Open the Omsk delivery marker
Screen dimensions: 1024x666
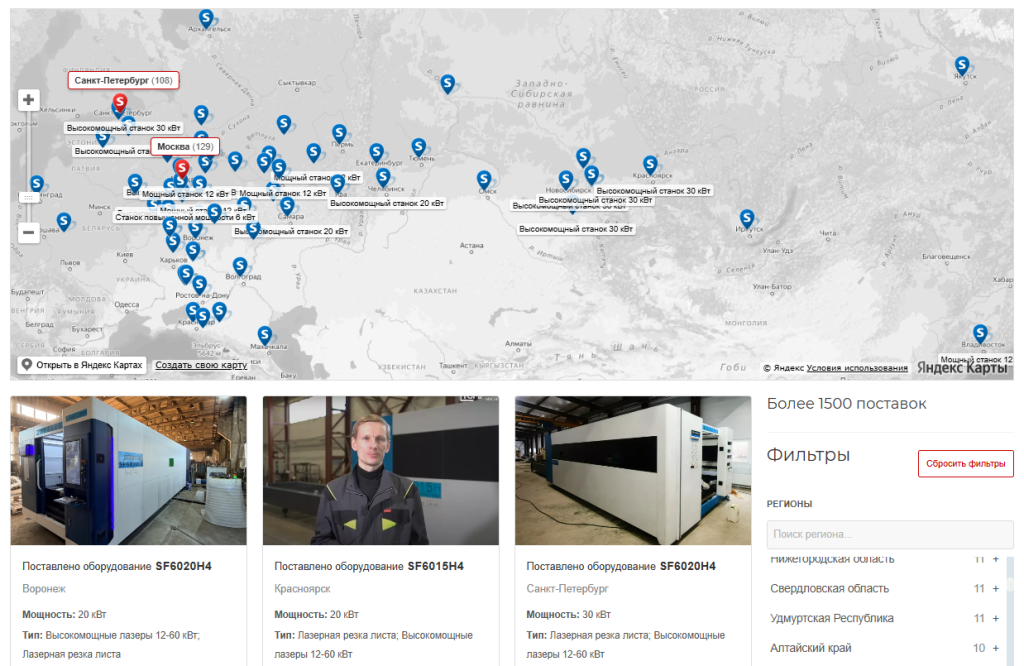[484, 180]
